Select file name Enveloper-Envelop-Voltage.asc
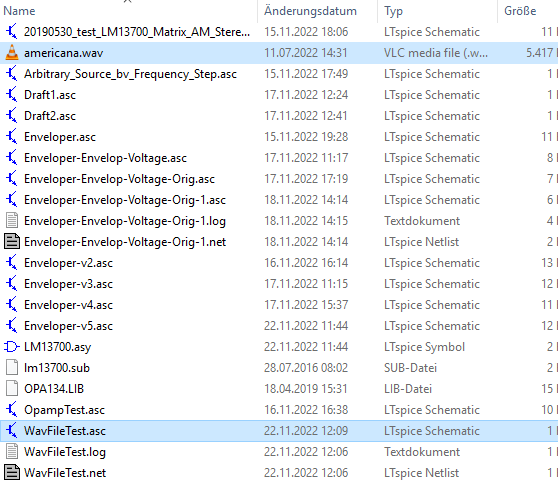Viewport: 559px width, 485px height. point(105,158)
